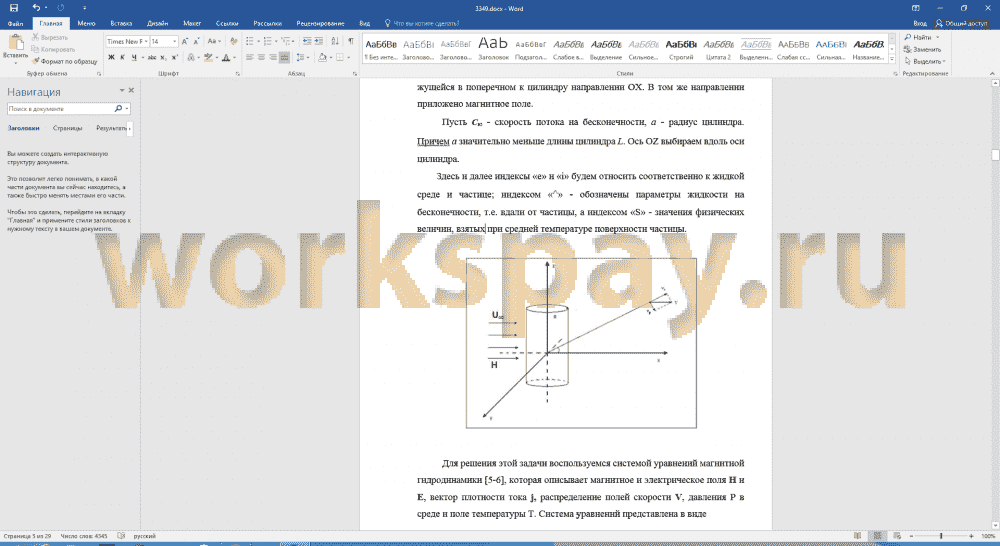Align text to the right
Viewport: 1000px width, 546px height.
273,57
